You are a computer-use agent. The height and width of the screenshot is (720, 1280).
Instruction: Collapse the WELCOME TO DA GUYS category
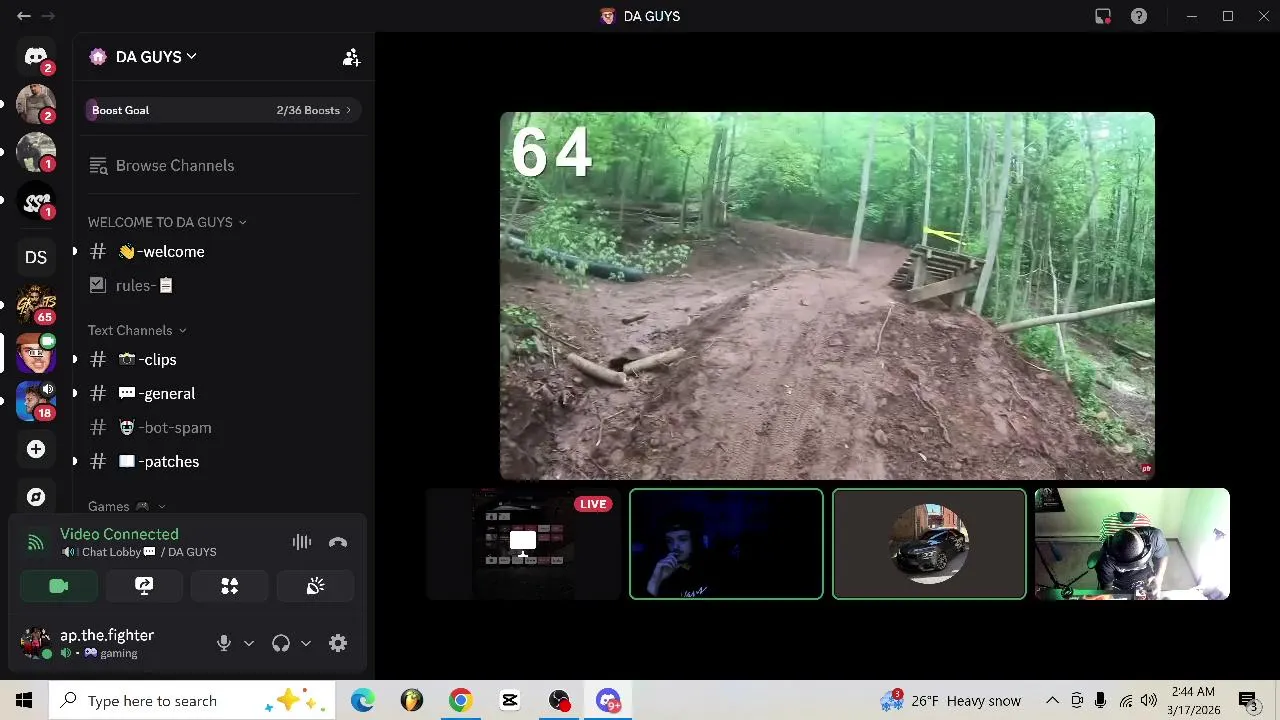point(167,222)
